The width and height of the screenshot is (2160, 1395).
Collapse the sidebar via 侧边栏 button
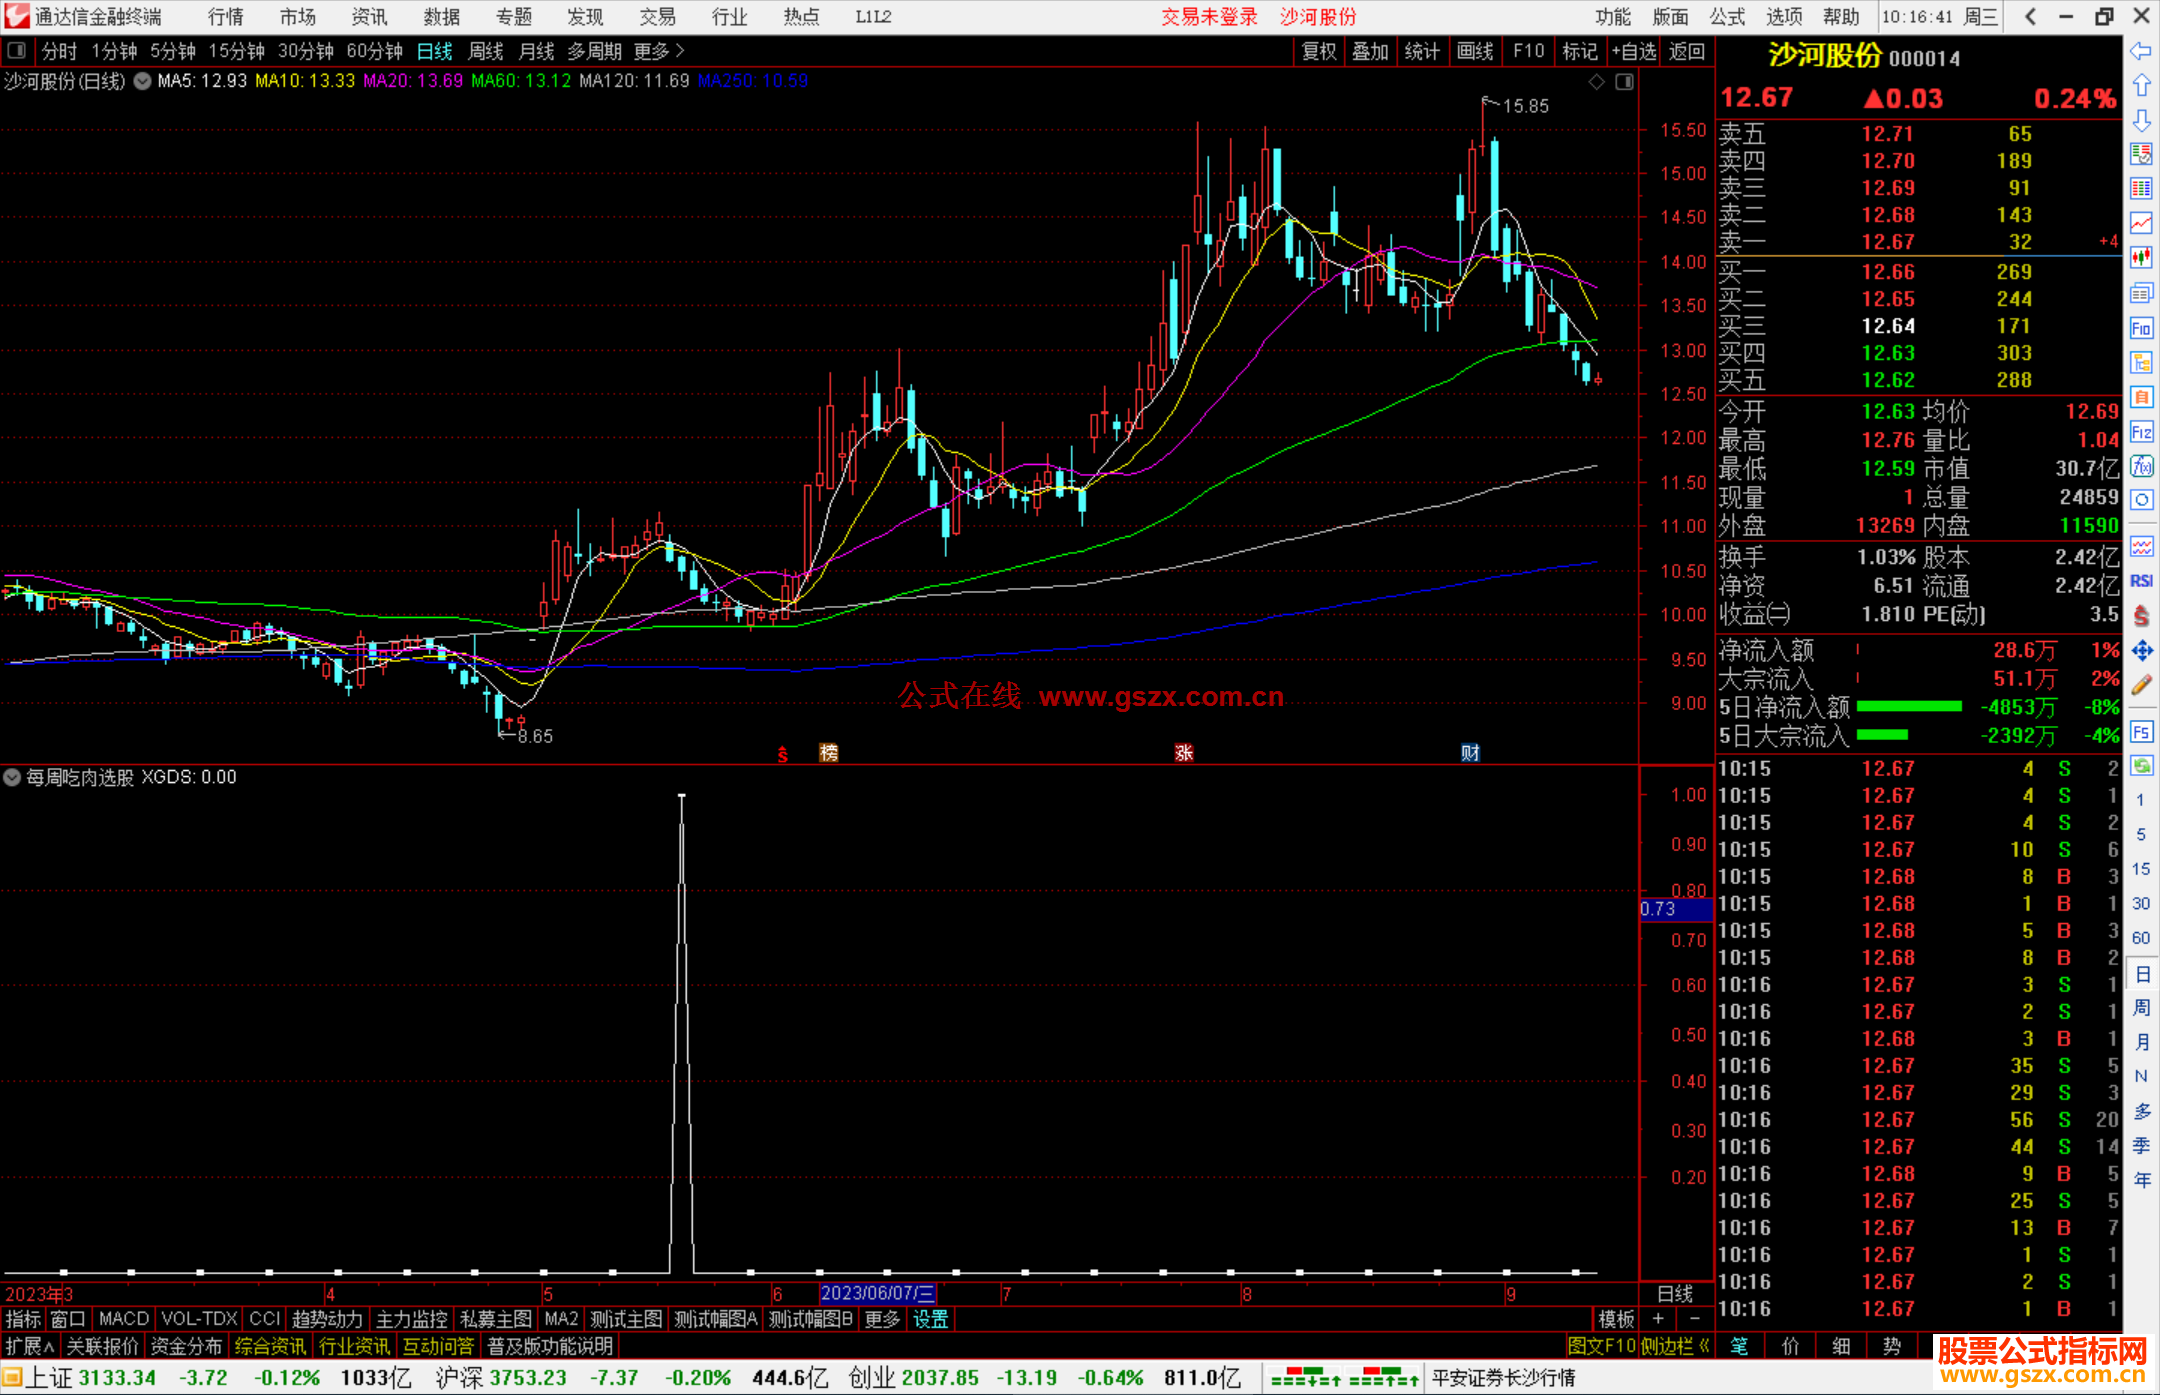tap(1675, 1346)
